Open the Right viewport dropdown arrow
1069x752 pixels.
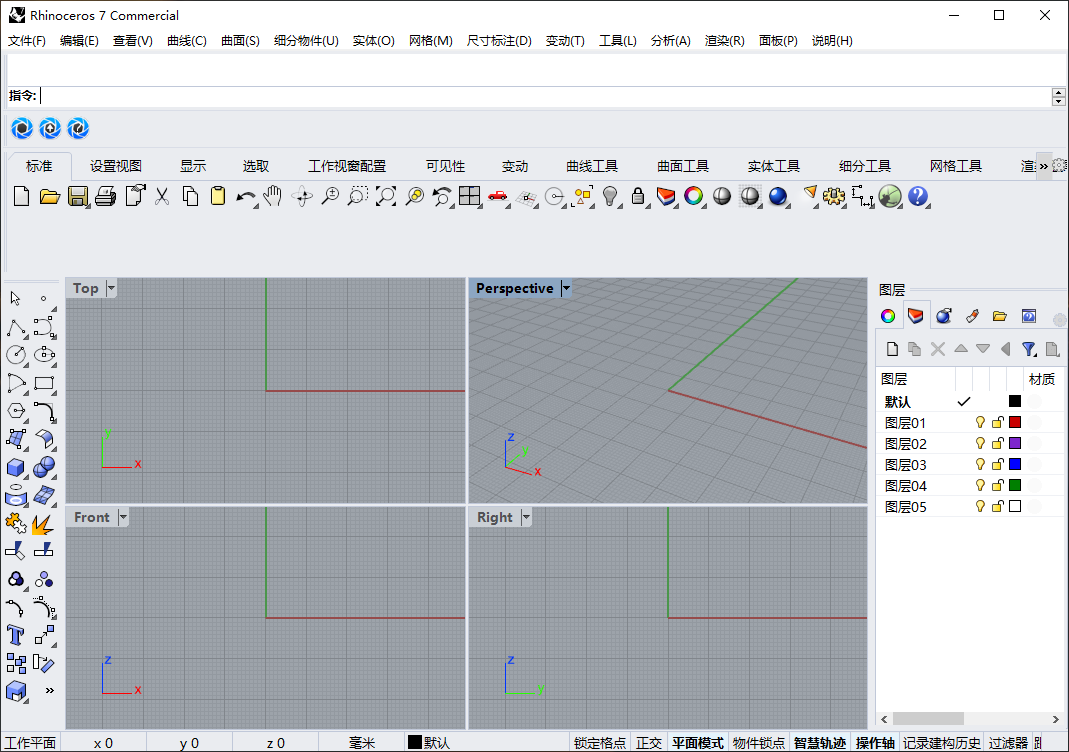526,517
